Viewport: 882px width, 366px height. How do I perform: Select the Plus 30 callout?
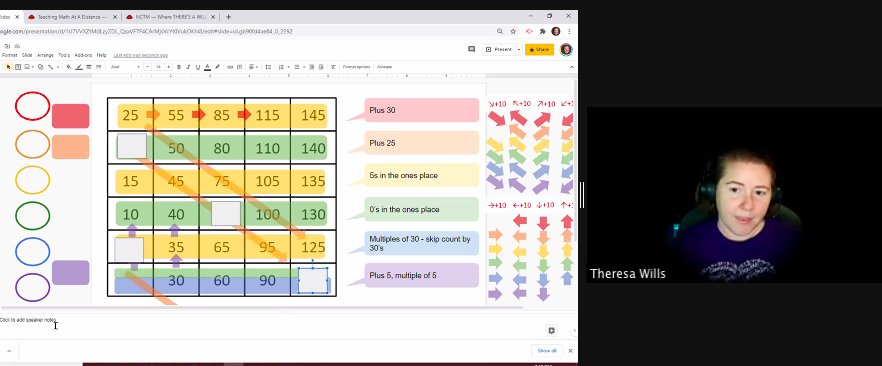(x=421, y=110)
